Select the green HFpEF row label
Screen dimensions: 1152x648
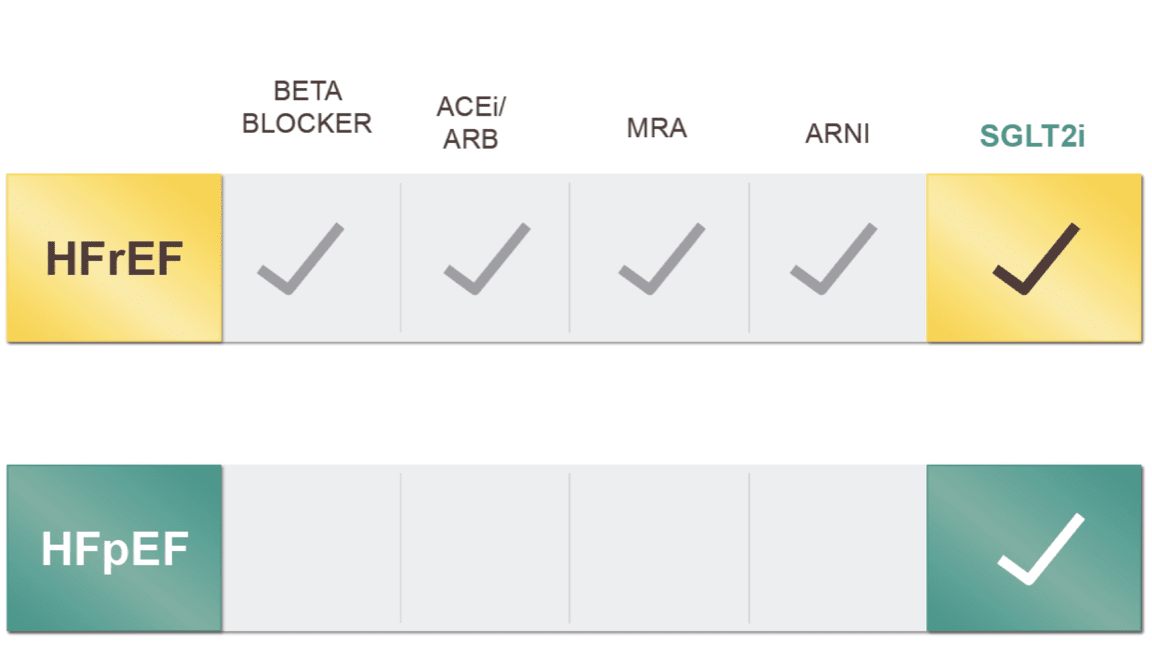(x=114, y=549)
